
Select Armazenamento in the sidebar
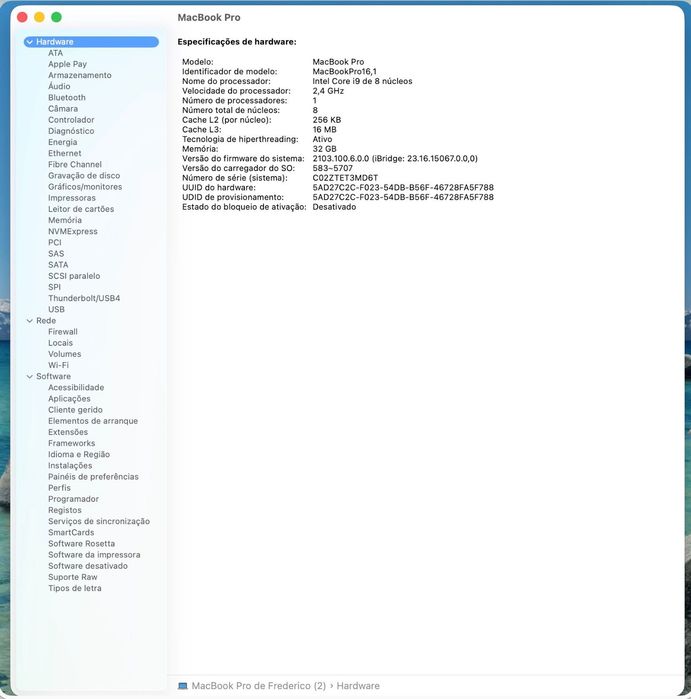tap(80, 75)
